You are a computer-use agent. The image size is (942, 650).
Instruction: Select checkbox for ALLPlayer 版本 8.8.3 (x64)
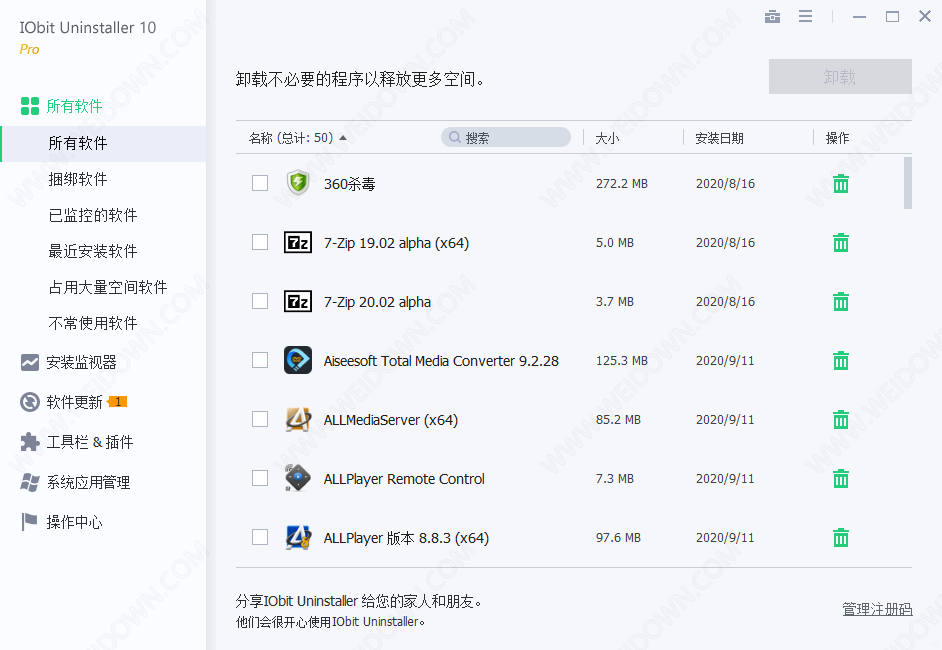(260, 537)
